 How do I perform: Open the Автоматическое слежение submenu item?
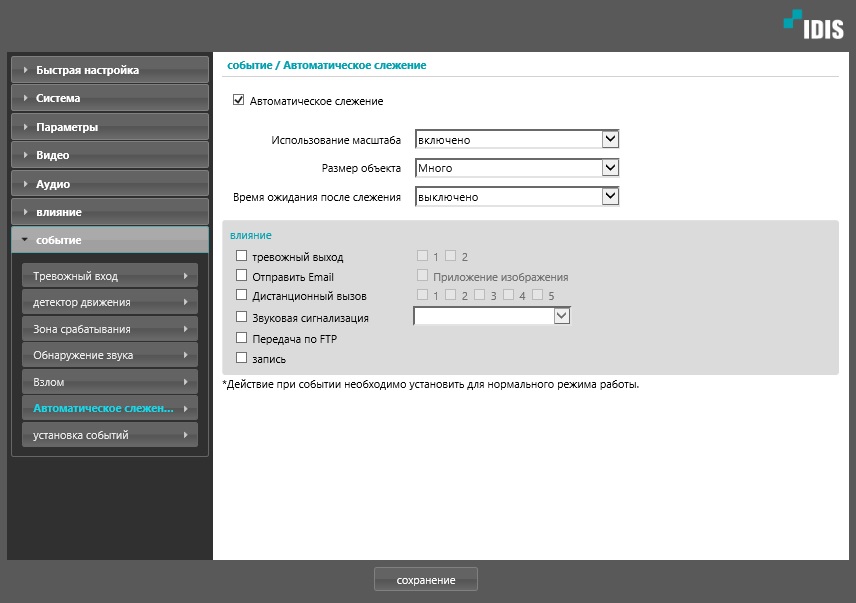[x=110, y=408]
